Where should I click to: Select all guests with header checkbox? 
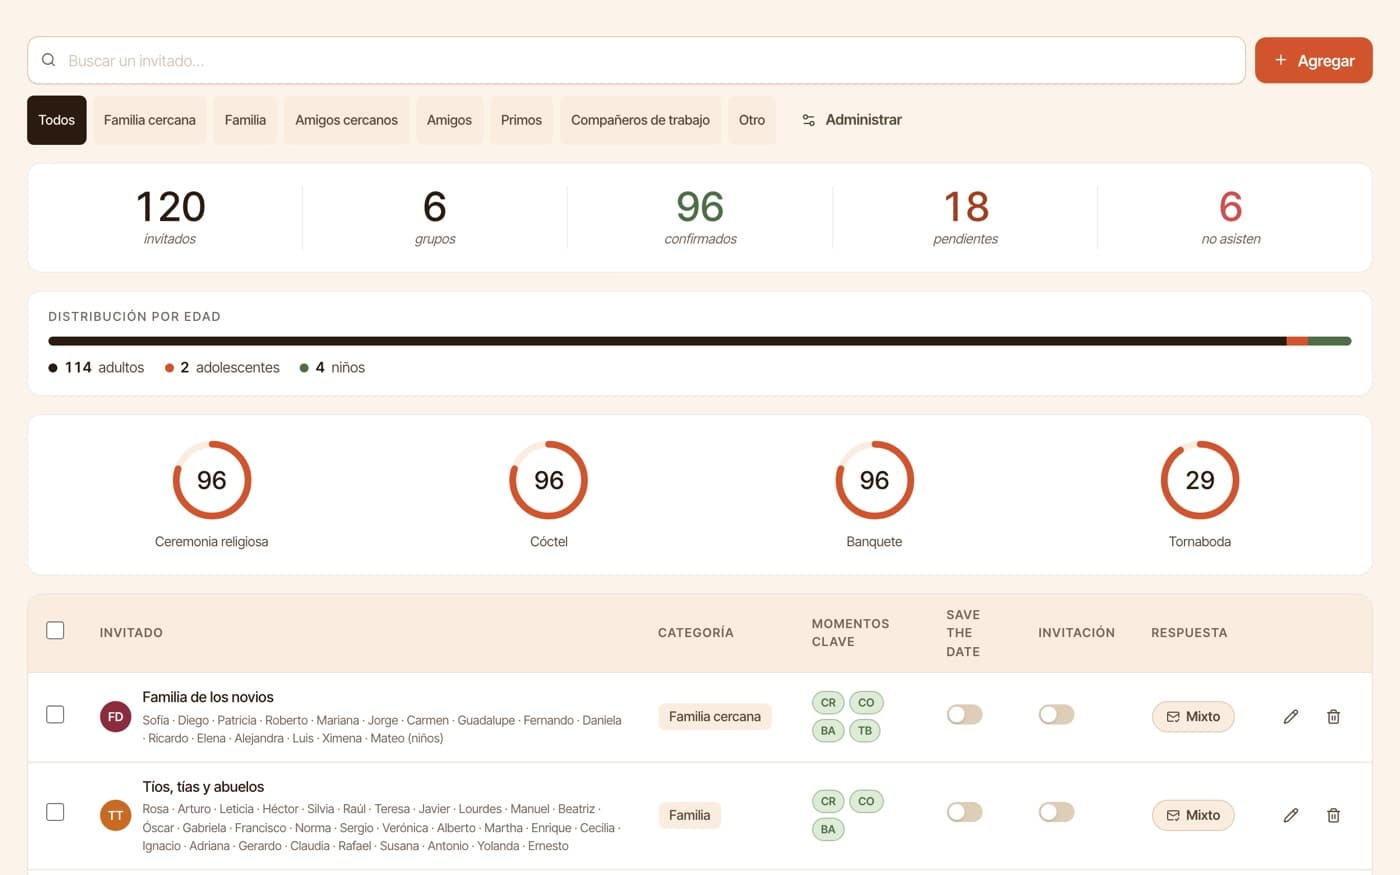tap(55, 630)
